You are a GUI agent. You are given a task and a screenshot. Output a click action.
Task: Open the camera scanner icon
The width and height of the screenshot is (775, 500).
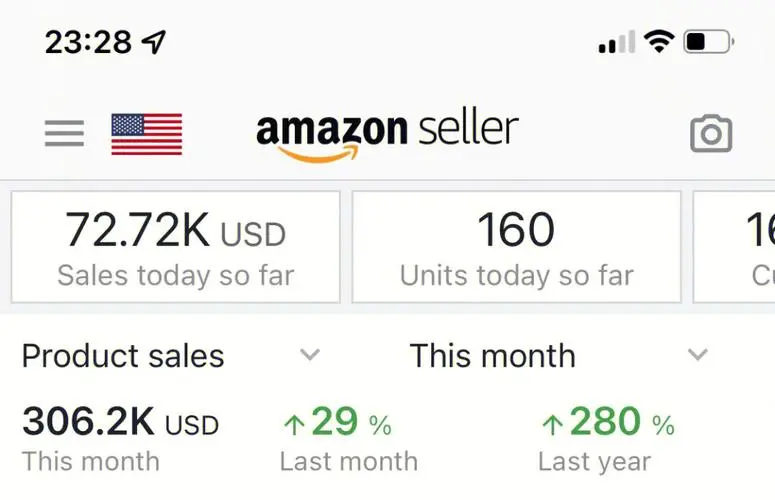tap(711, 134)
